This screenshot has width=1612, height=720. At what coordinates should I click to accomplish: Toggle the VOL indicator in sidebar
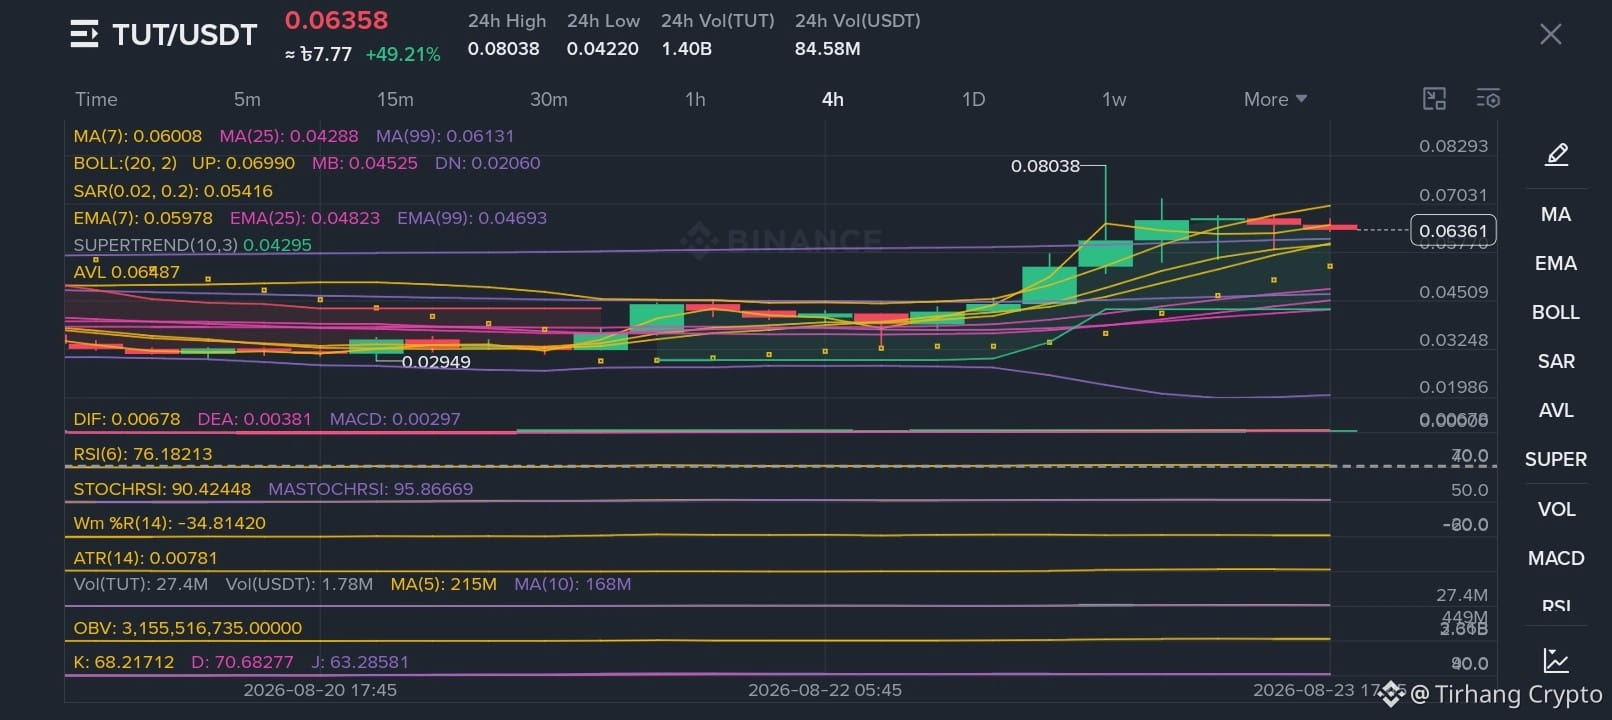[x=1556, y=509]
